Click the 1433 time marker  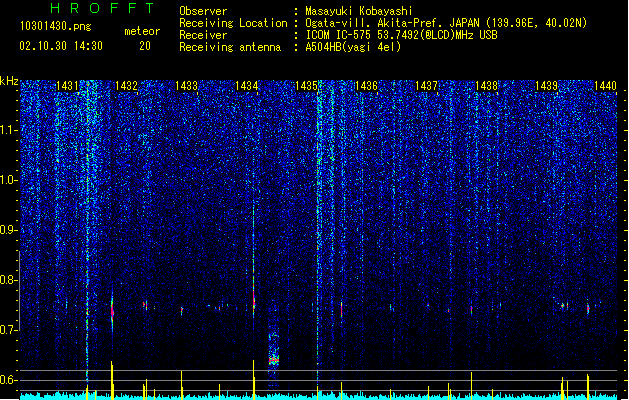pyautogui.click(x=187, y=86)
